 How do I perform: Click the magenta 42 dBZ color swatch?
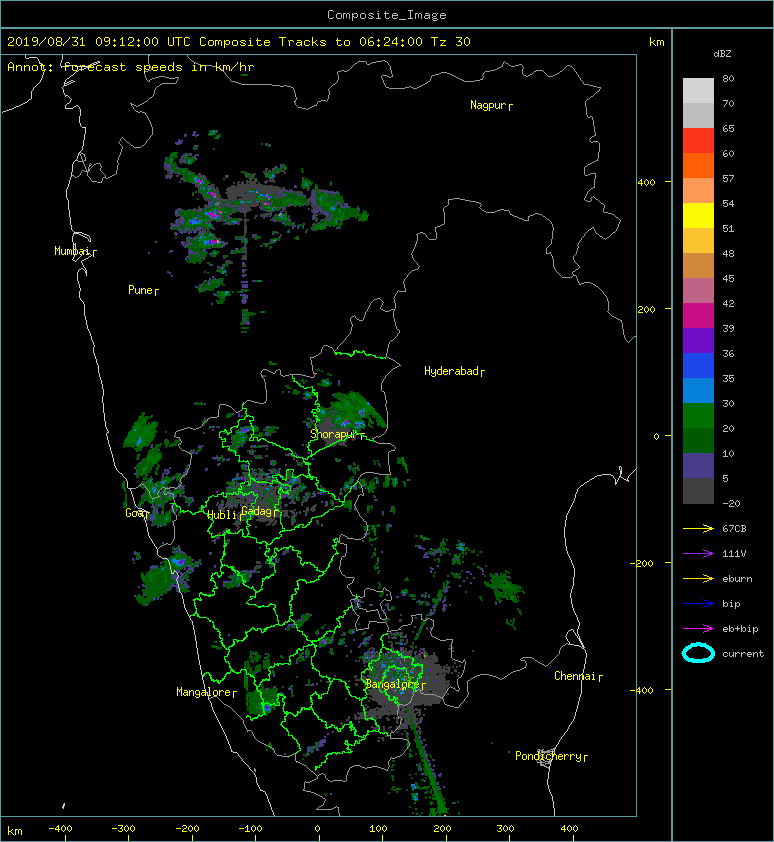[x=698, y=315]
